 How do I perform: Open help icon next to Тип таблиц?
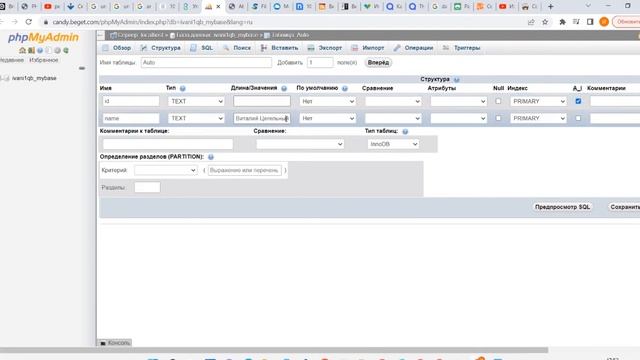click(x=405, y=131)
